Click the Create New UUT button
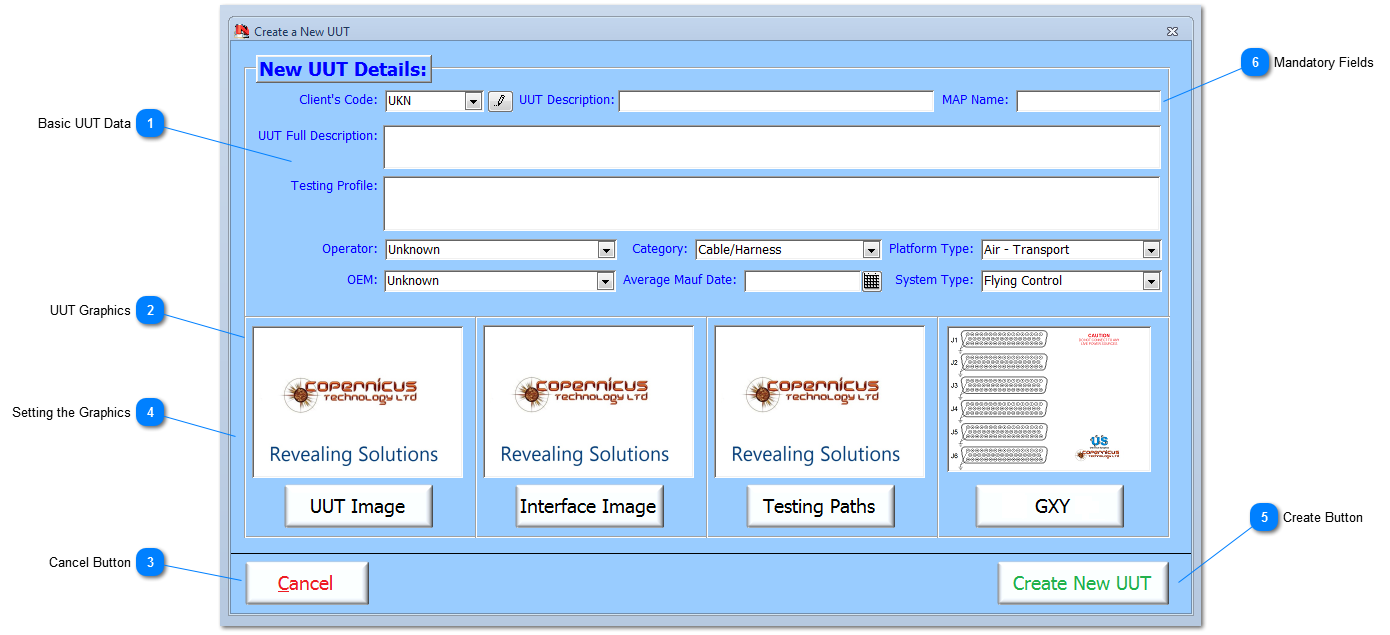Image resolution: width=1390 pixels, height=635 pixels. (x=1082, y=583)
